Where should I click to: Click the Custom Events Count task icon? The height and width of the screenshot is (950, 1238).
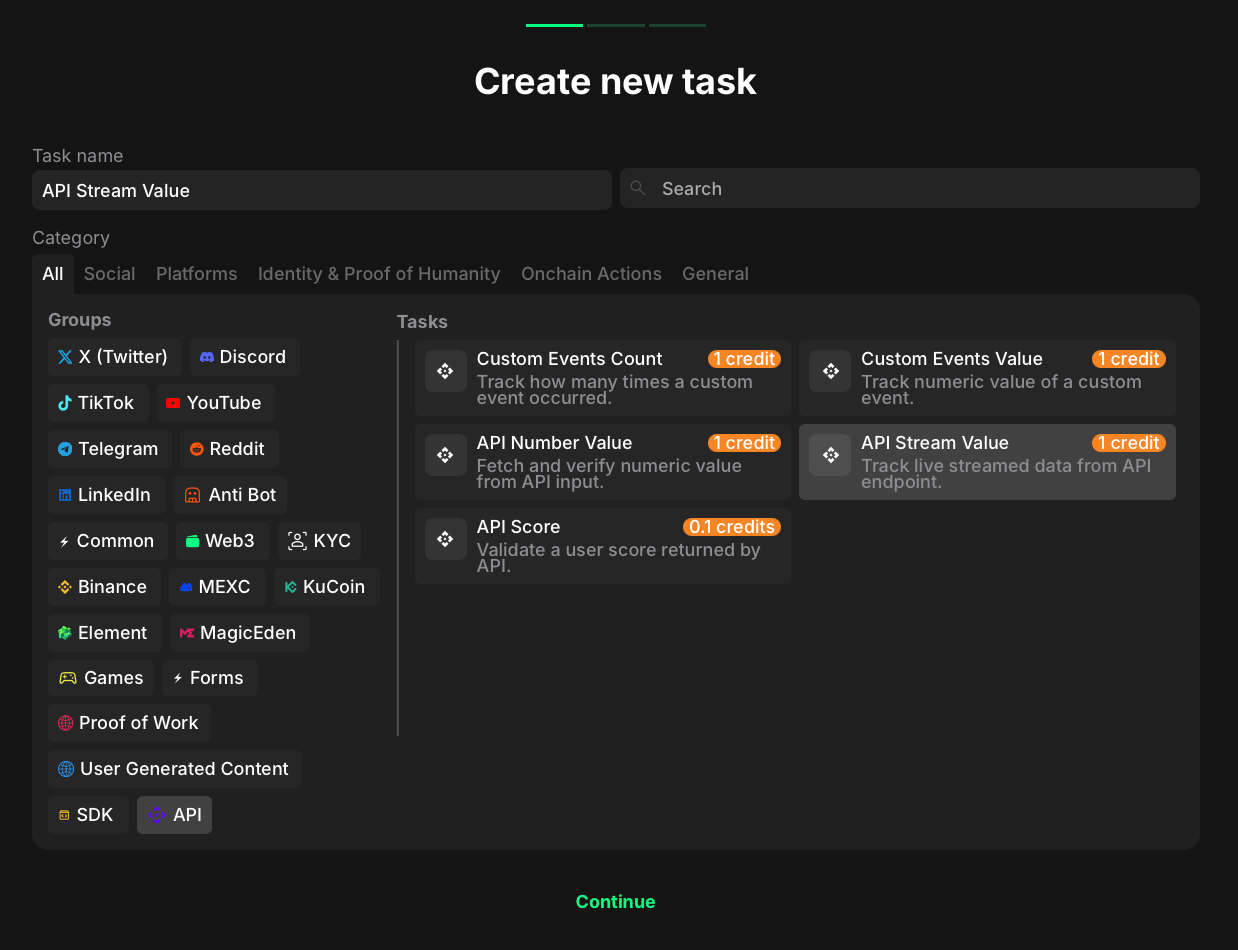click(x=446, y=371)
